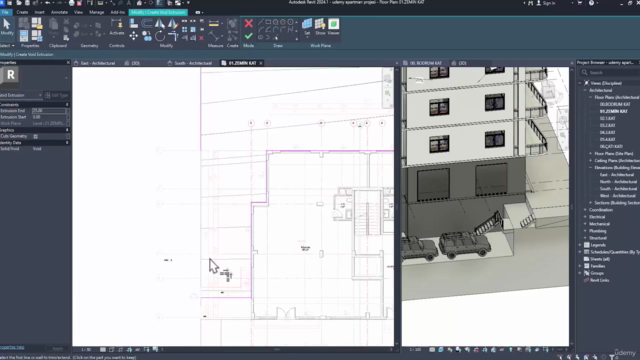Finish edit mode with green checkmark
The width and height of the screenshot is (640, 360).
(249, 36)
